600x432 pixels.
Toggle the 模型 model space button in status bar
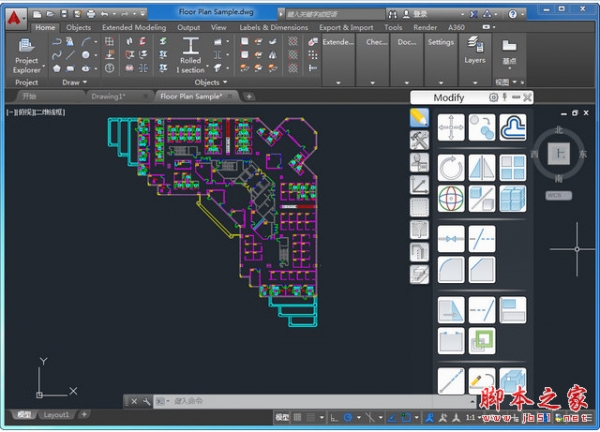coord(284,417)
